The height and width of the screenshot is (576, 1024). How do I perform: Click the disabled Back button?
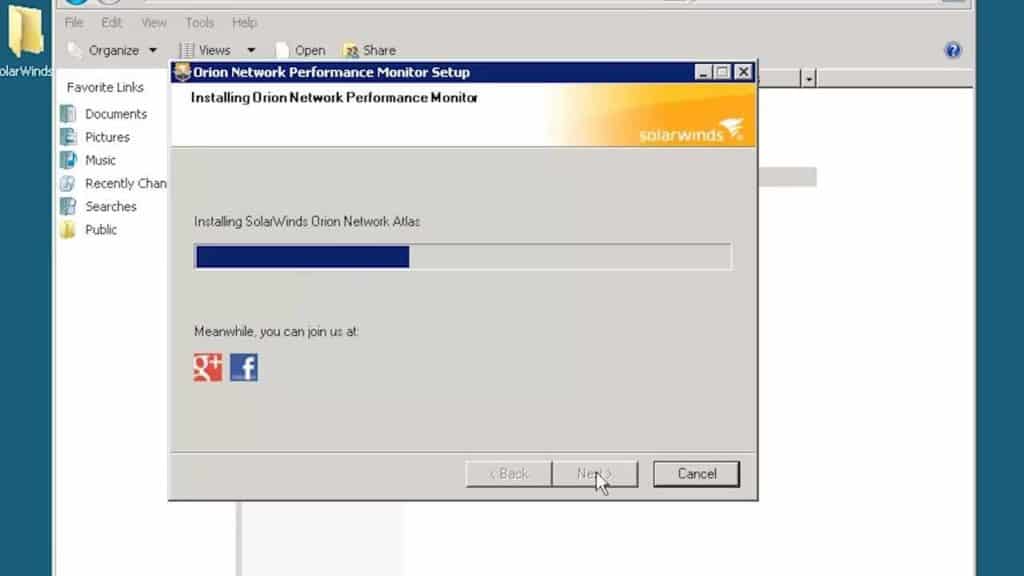click(x=509, y=474)
